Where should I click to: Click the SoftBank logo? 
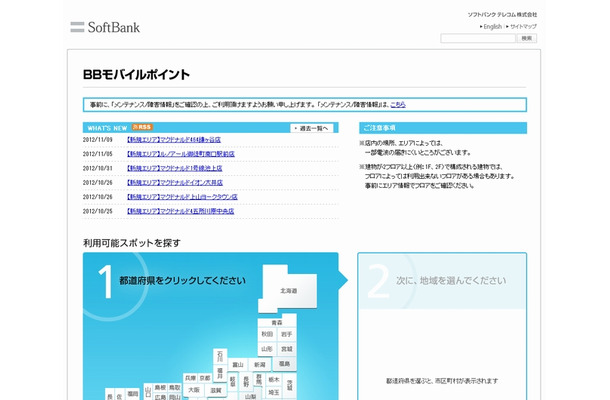pyautogui.click(x=105, y=27)
